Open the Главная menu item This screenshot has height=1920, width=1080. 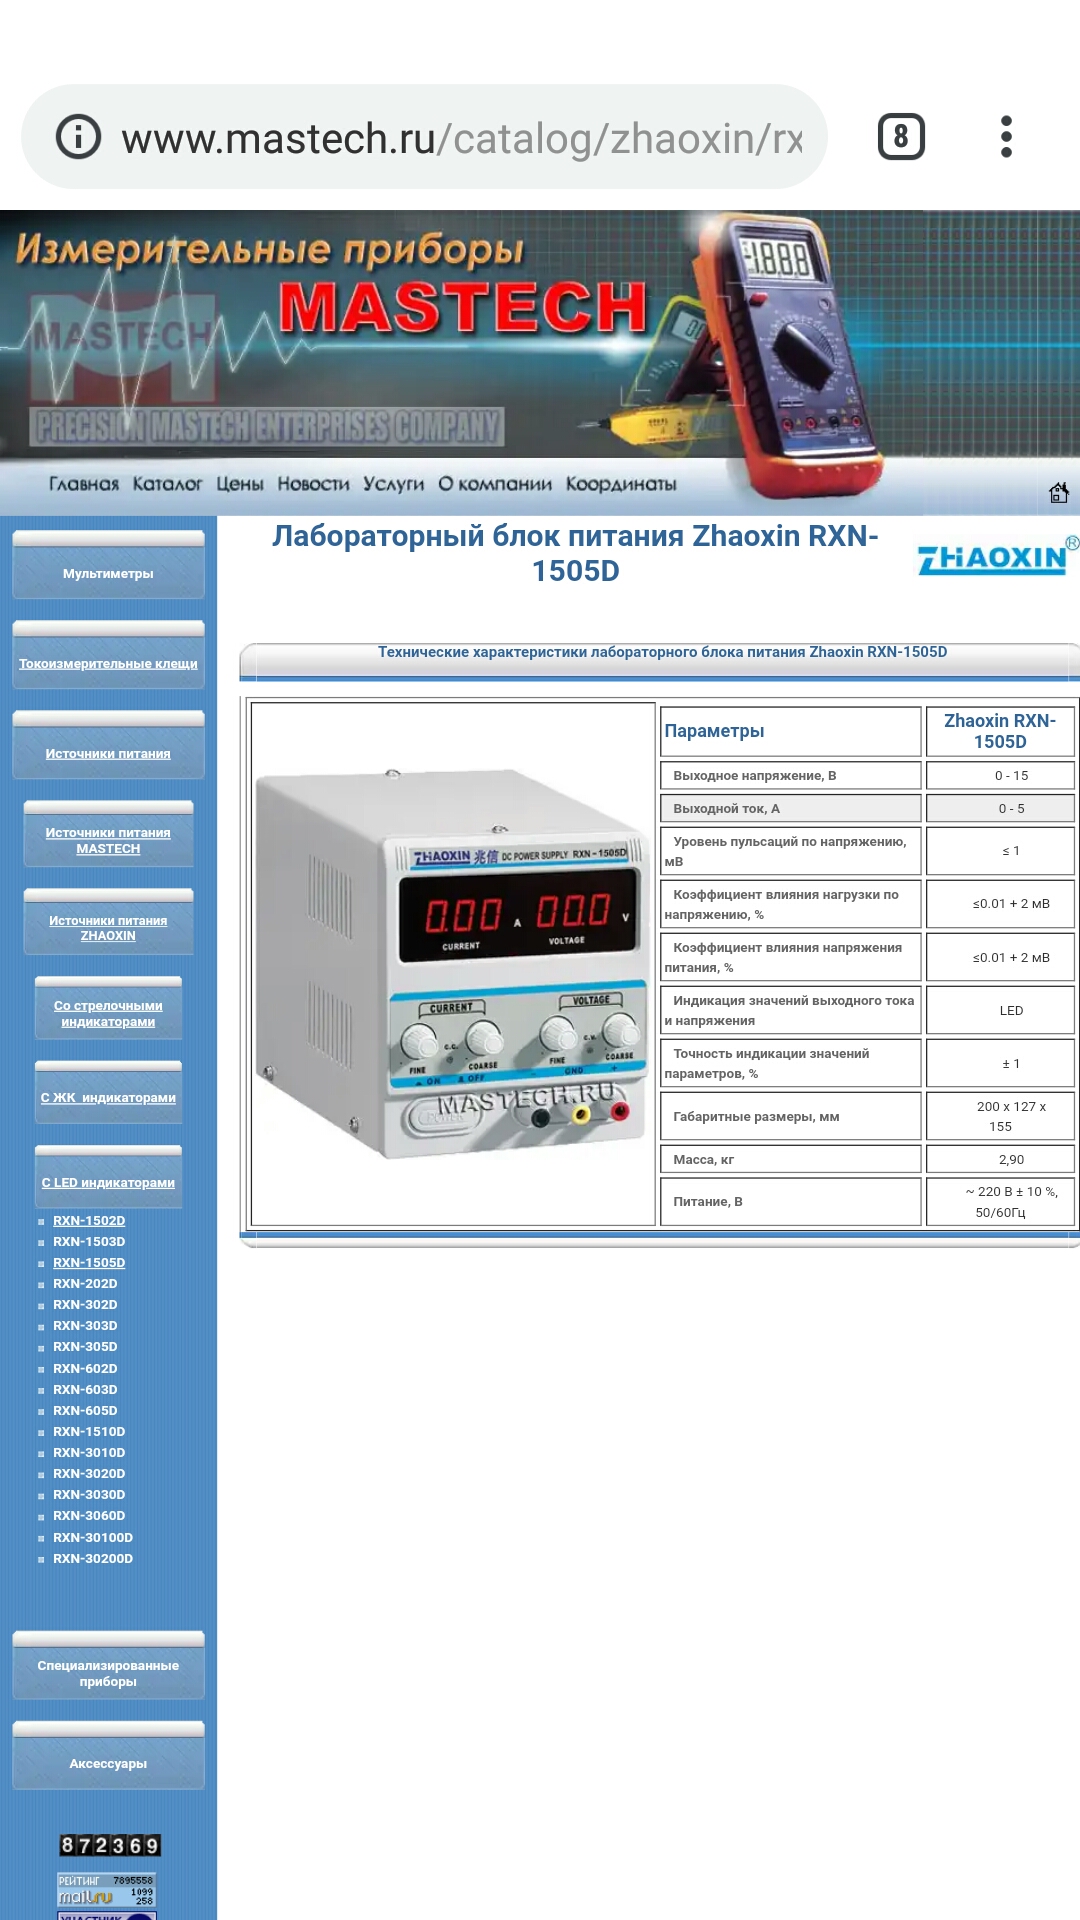(x=84, y=484)
